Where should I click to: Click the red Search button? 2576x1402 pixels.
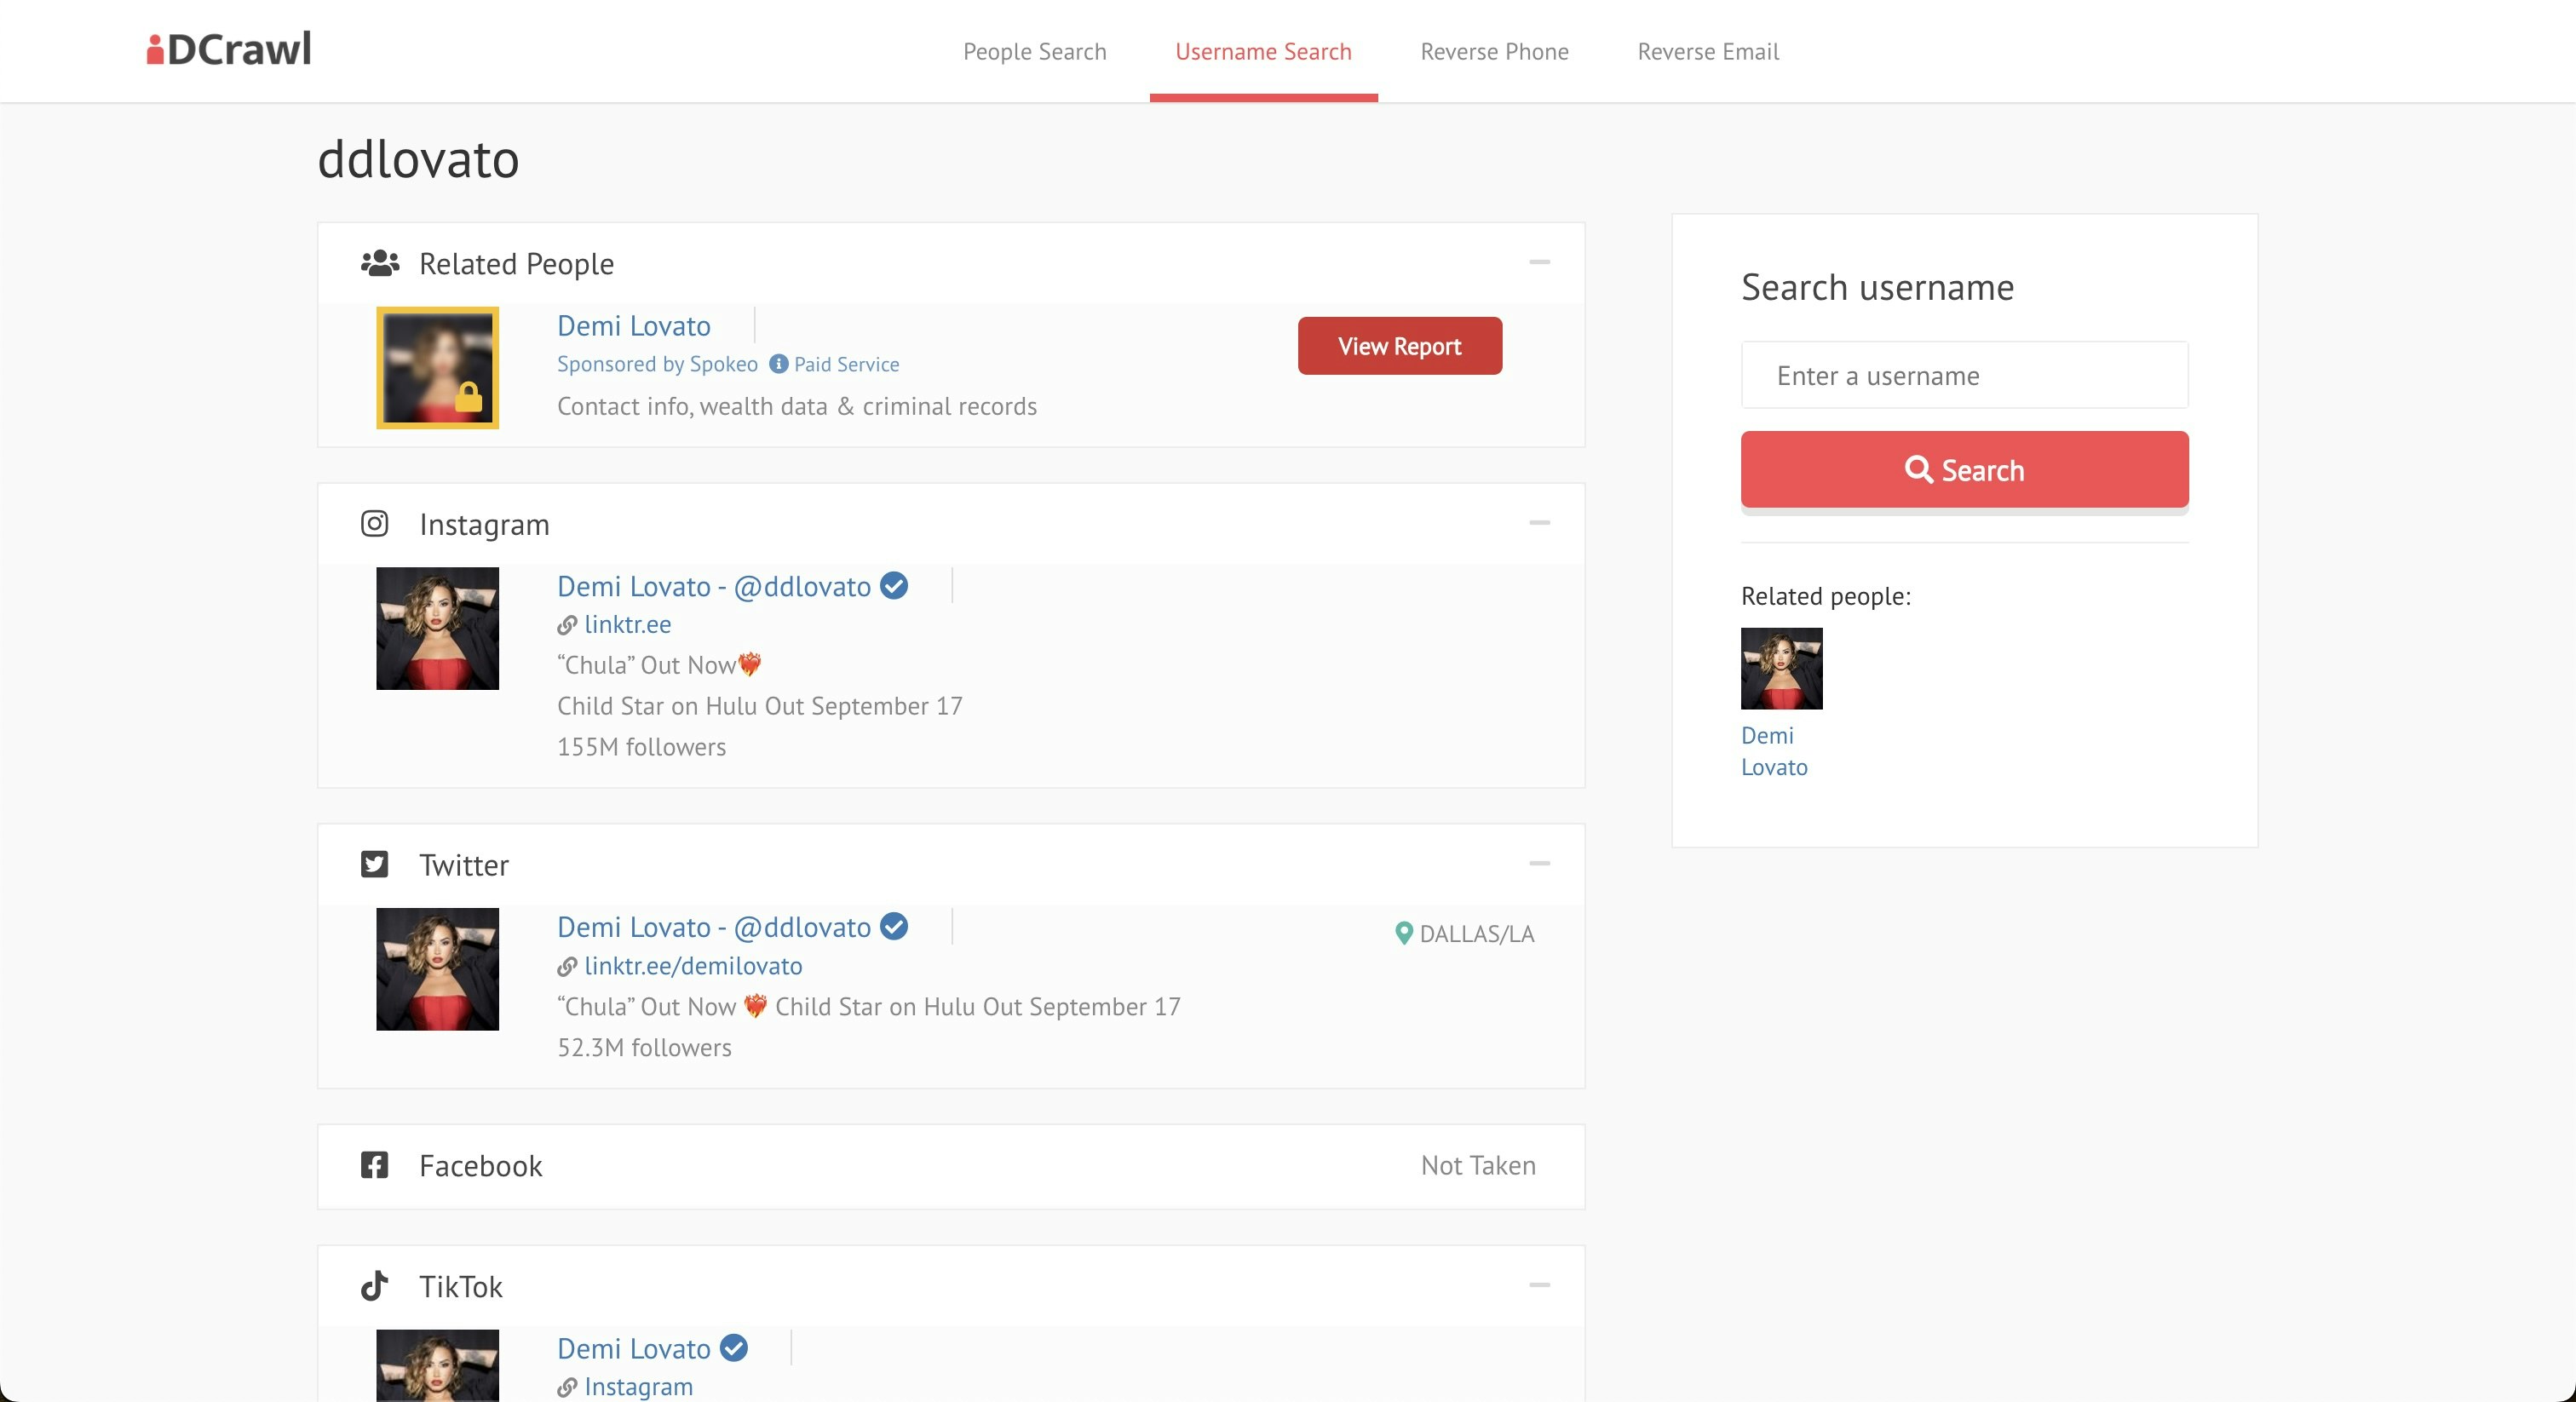point(1964,470)
